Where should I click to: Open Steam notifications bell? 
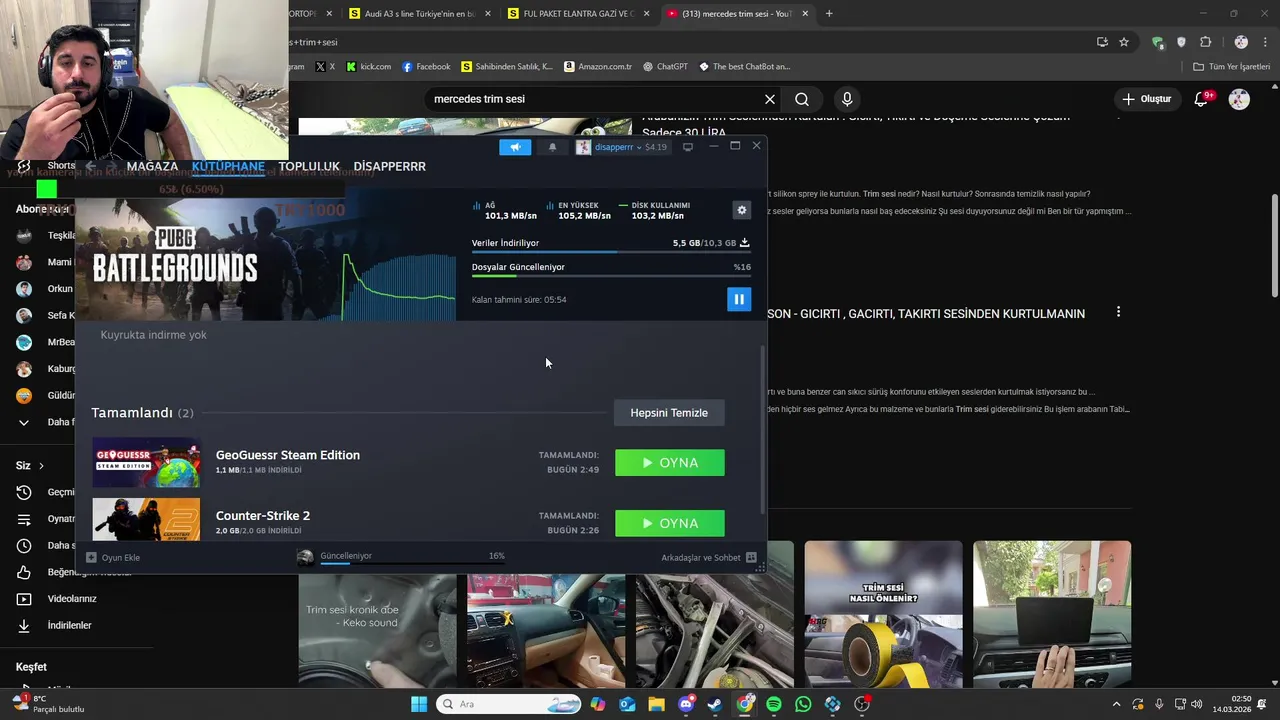(552, 147)
